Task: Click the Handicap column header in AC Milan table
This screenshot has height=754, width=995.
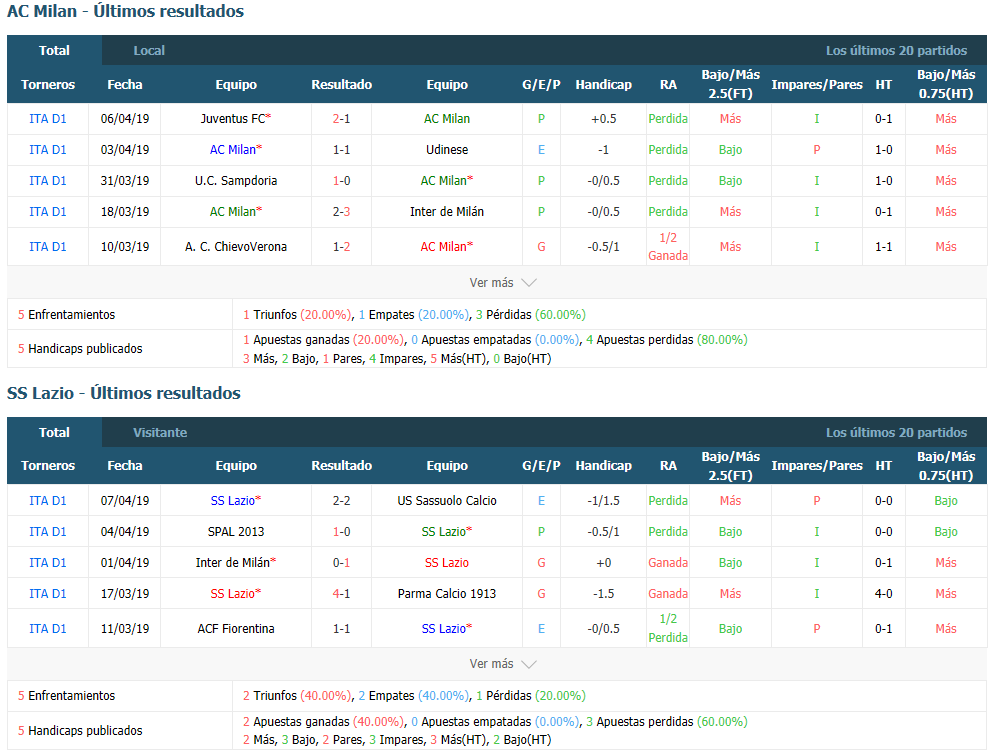Action: point(603,85)
